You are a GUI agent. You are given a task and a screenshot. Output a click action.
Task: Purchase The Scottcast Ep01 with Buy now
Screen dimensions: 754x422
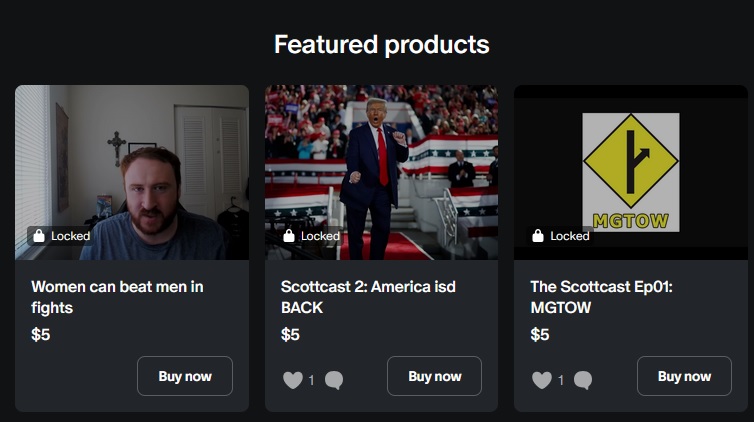(684, 376)
